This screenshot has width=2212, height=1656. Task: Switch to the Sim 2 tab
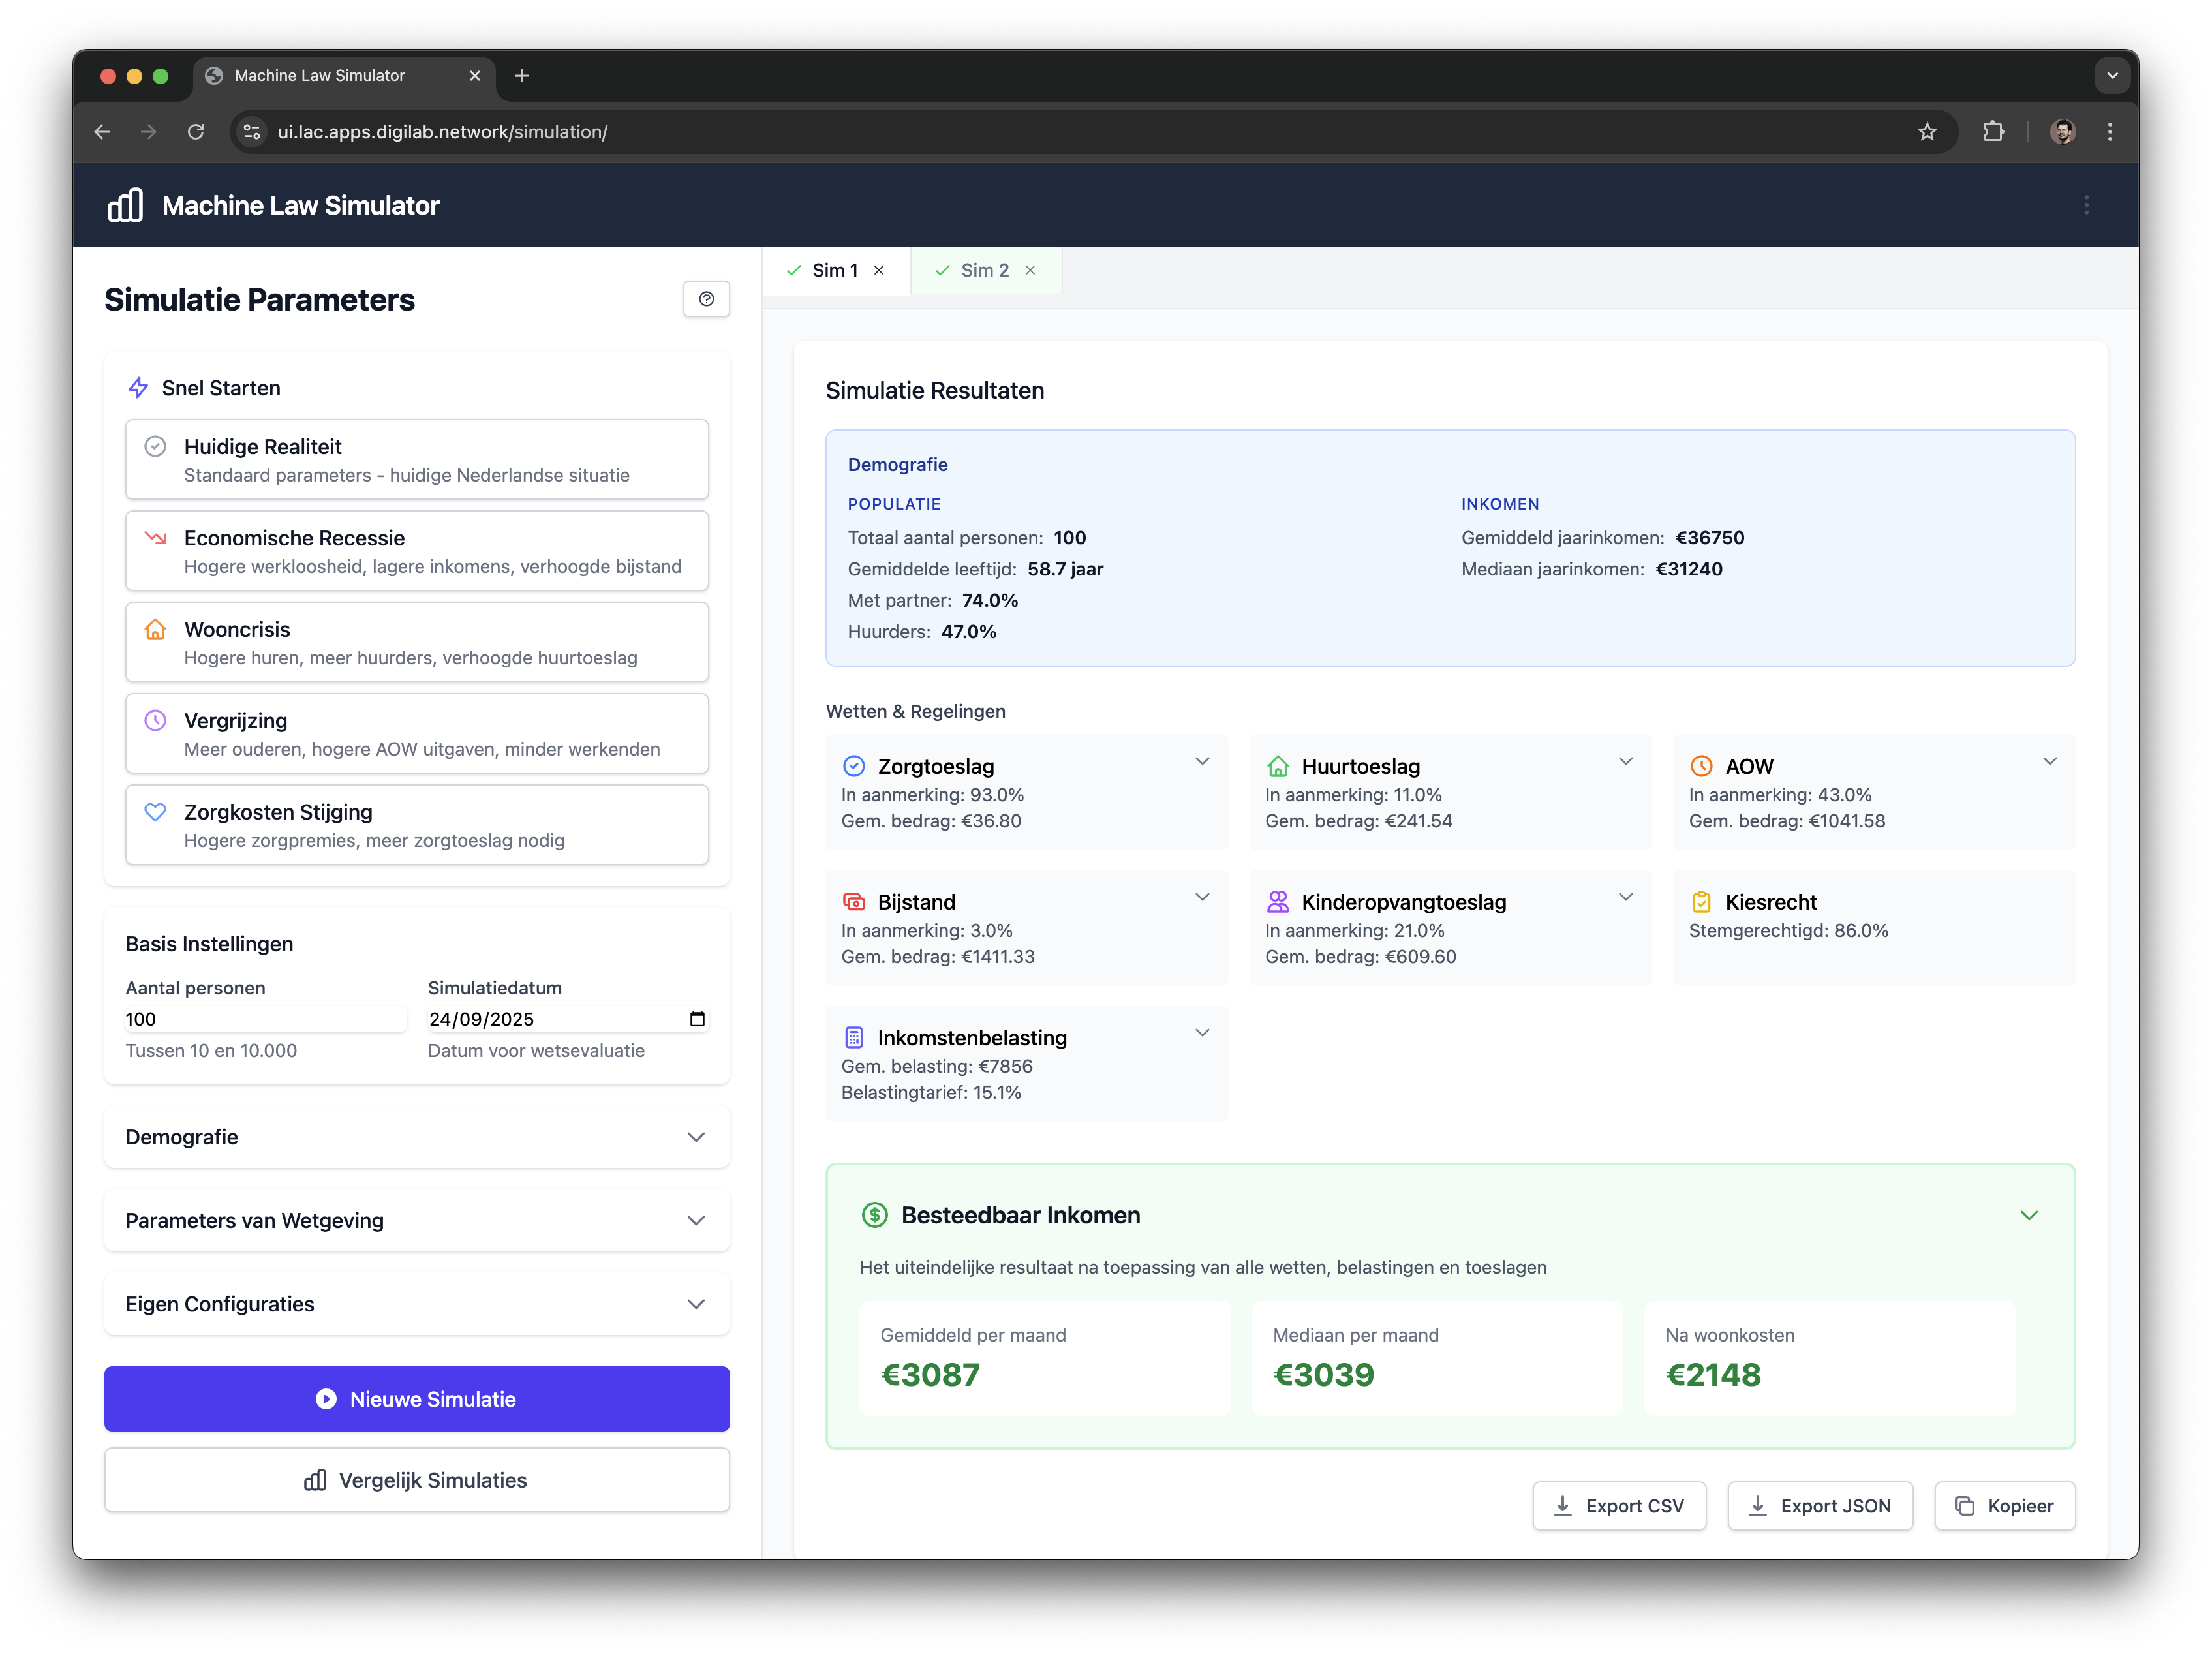pos(984,270)
